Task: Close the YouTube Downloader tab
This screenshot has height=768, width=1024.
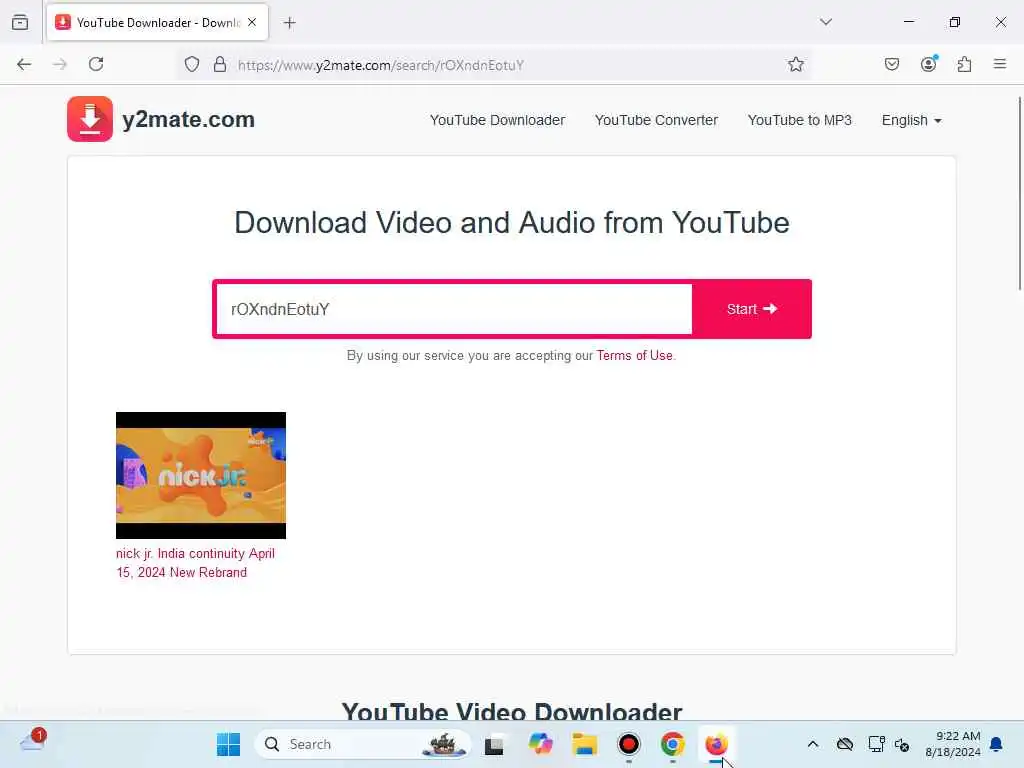Action: pyautogui.click(x=252, y=22)
